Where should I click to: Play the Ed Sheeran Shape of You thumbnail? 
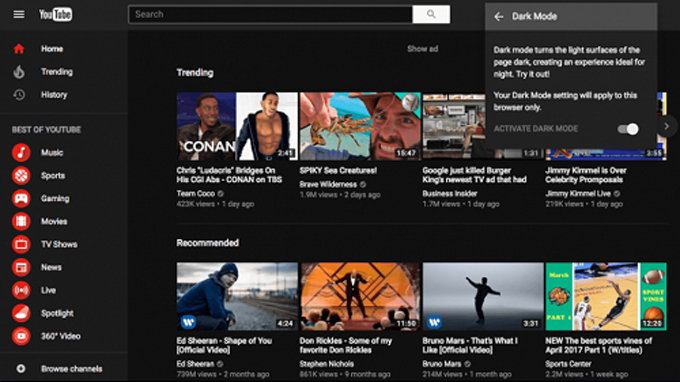pos(237,297)
